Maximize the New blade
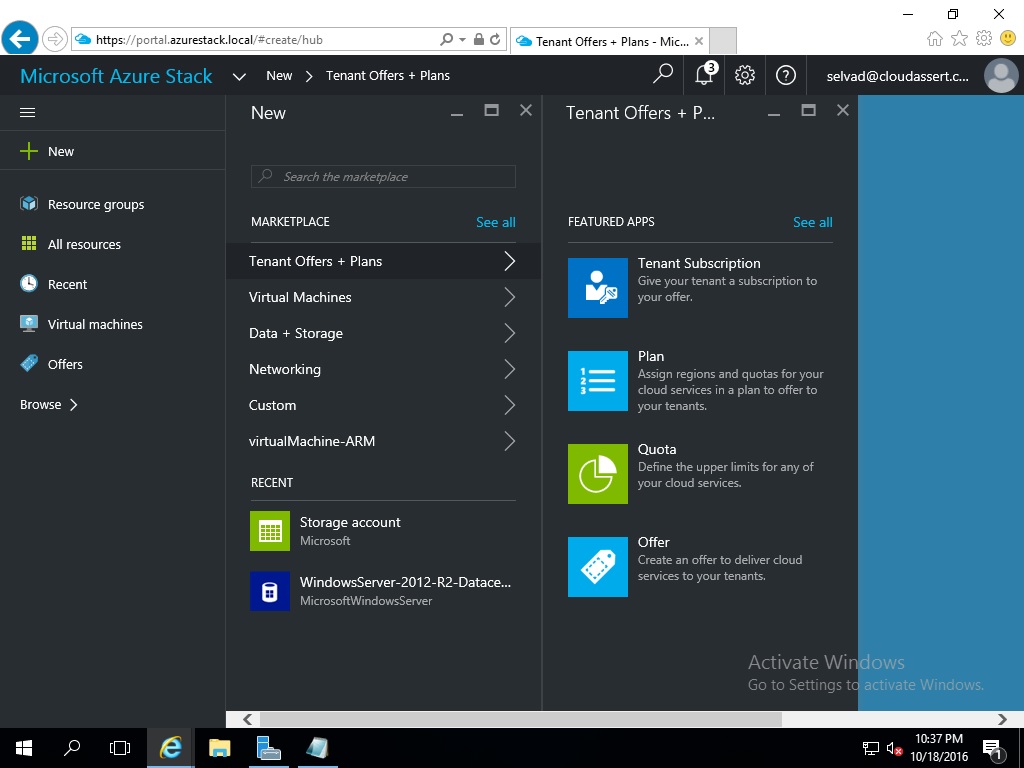Viewport: 1024px width, 768px height. click(x=491, y=110)
